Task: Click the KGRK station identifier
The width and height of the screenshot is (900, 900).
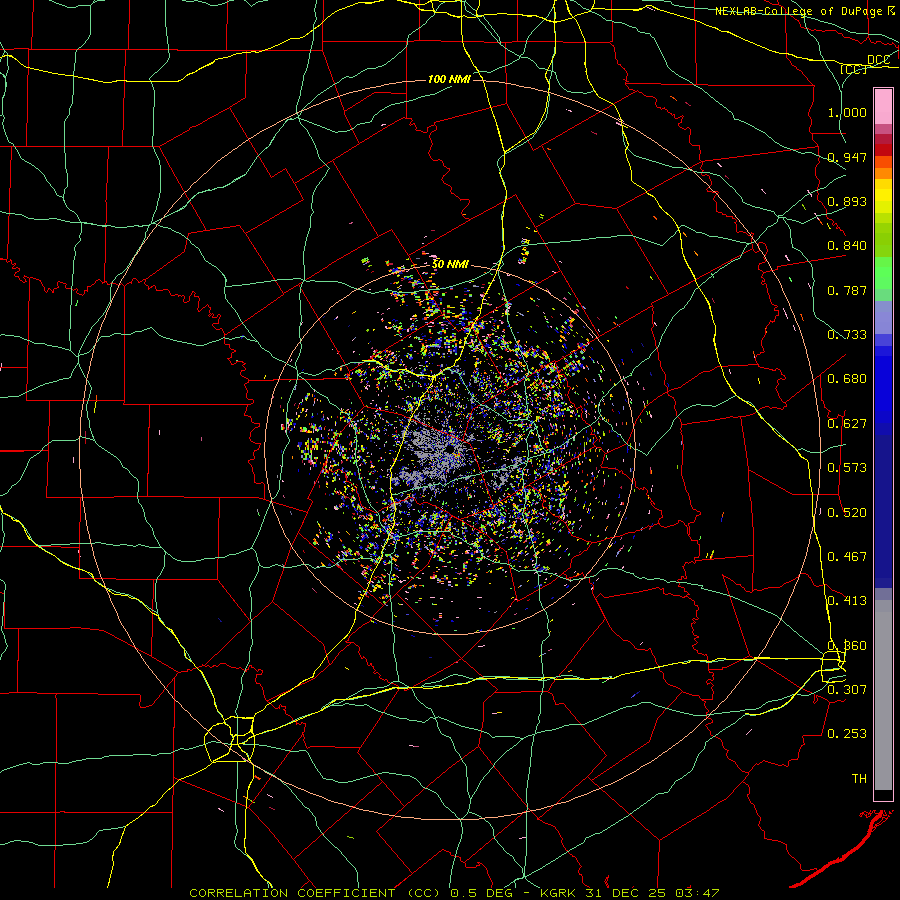Action: pyautogui.click(x=559, y=893)
